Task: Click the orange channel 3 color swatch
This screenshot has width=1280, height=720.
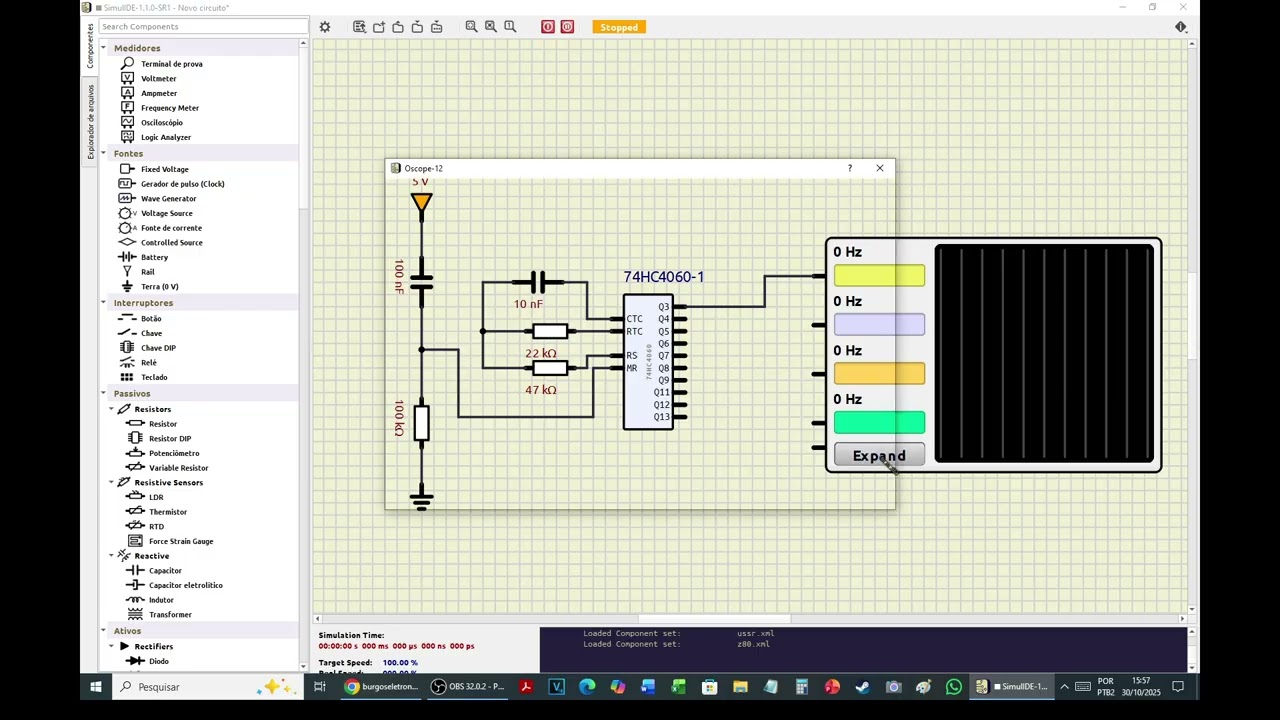Action: [879, 373]
